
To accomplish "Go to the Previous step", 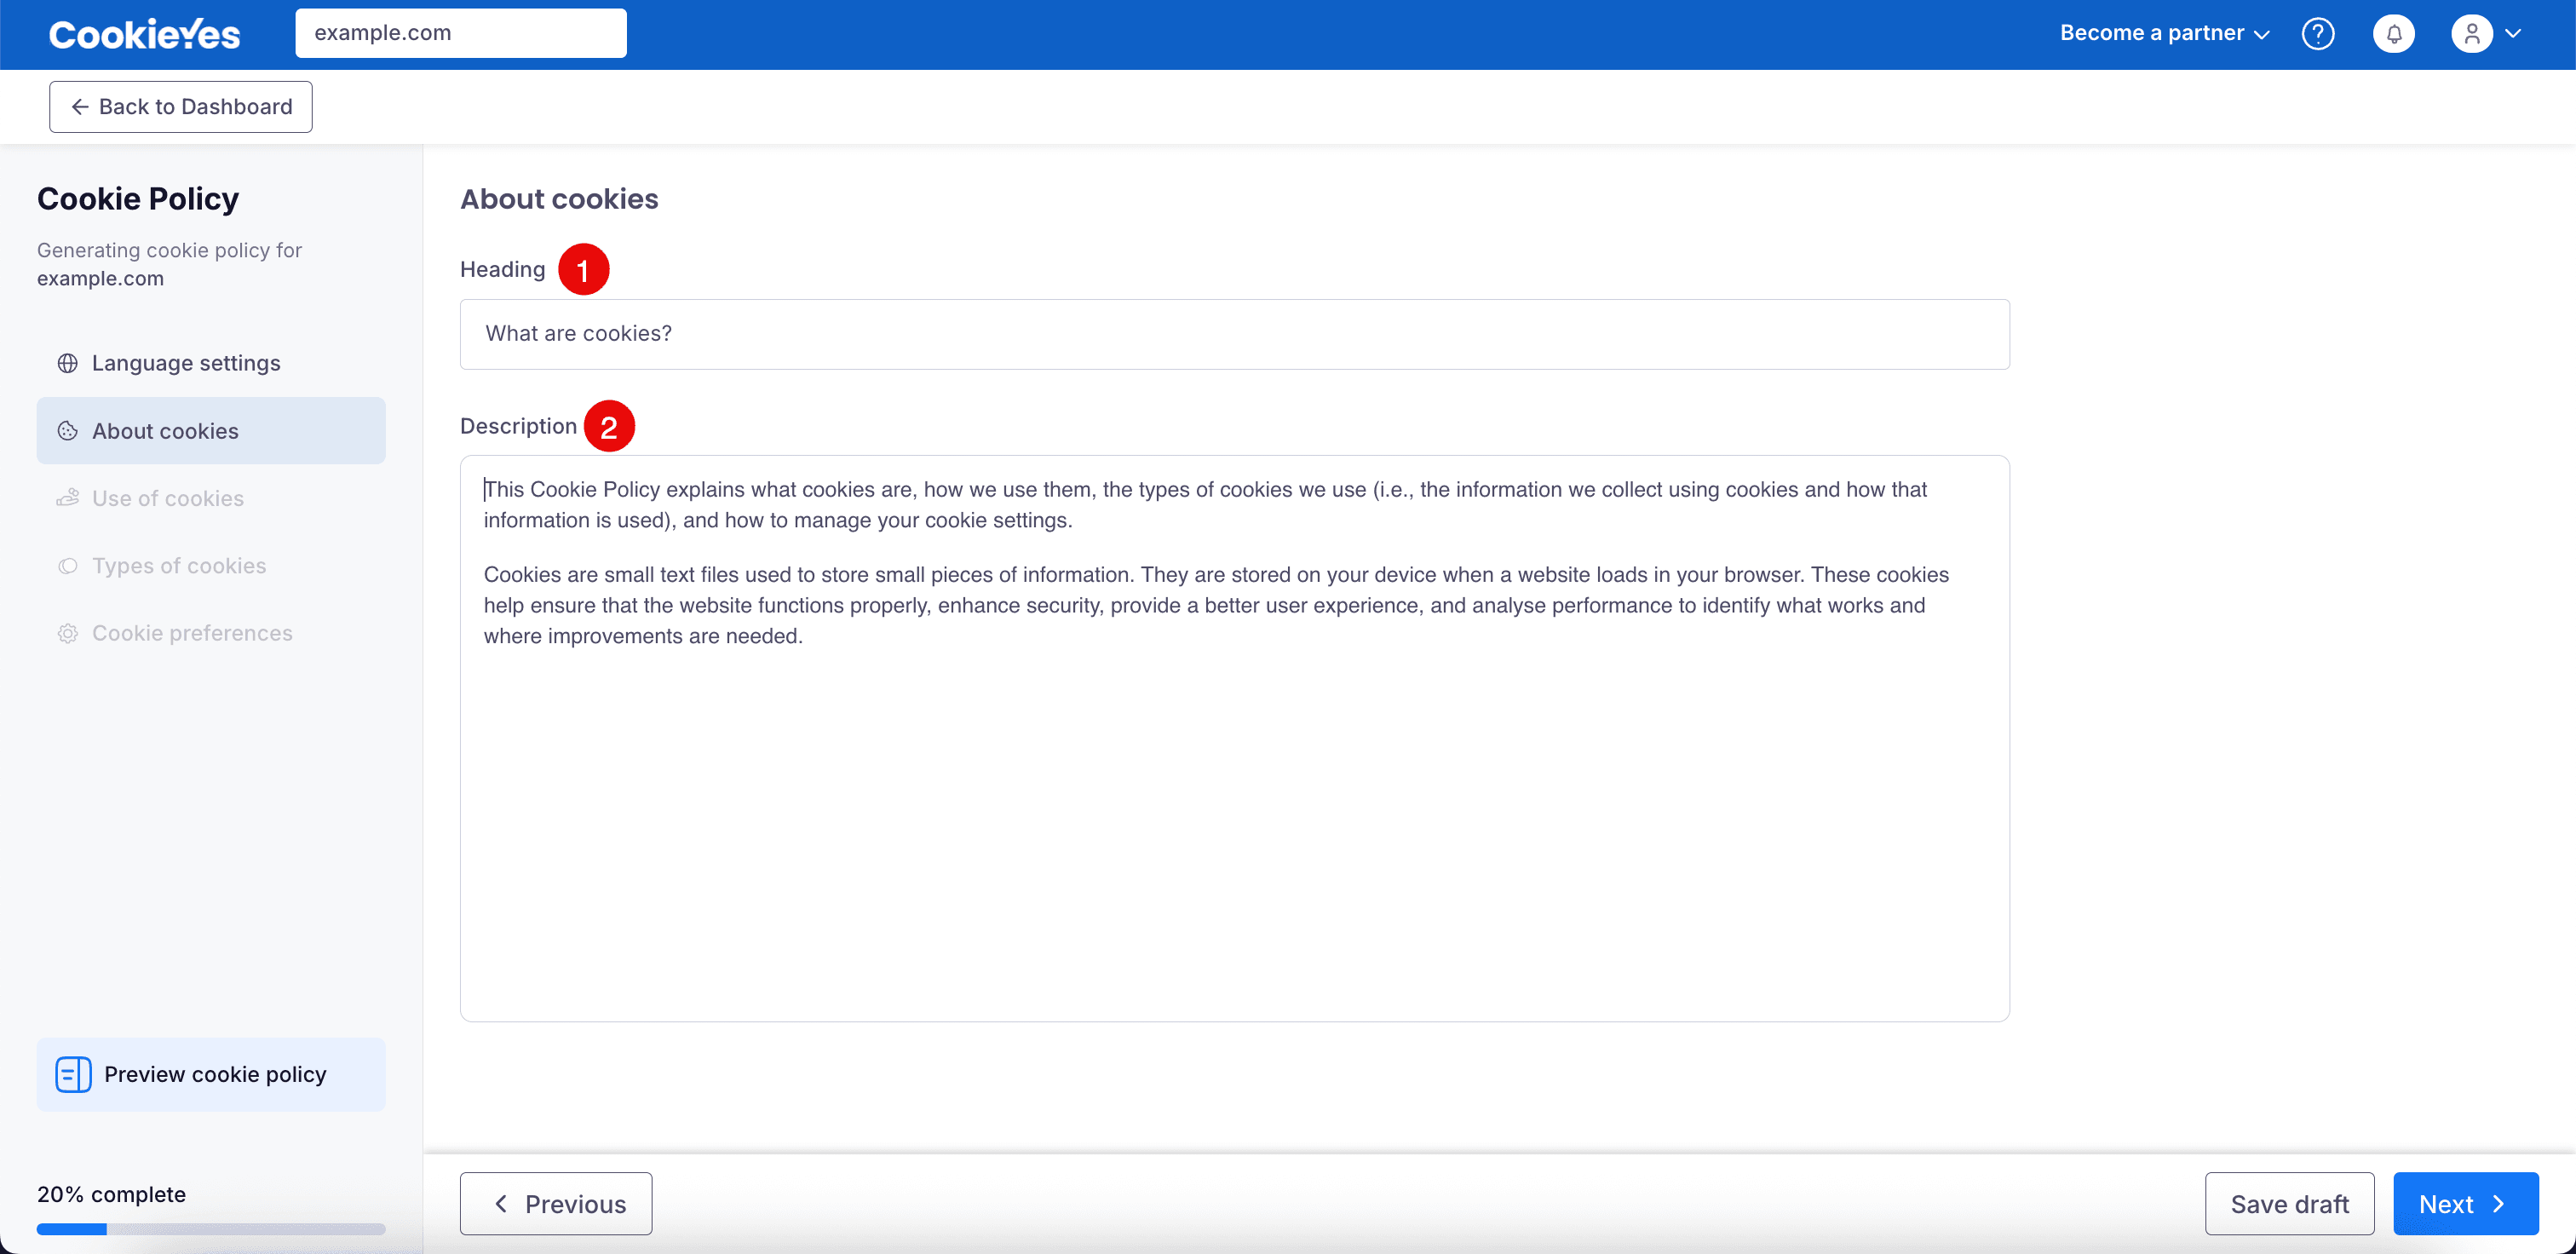I will (x=556, y=1203).
